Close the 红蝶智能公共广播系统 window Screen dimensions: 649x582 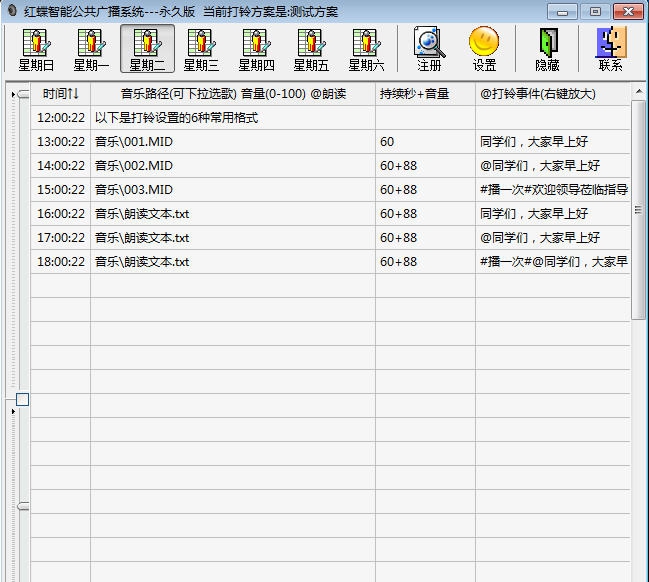[x=628, y=12]
